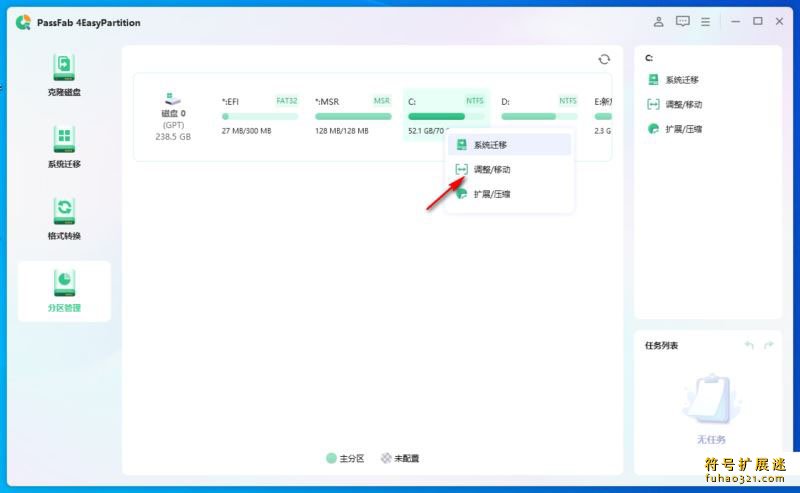Select the *:MSR partition

353,115
